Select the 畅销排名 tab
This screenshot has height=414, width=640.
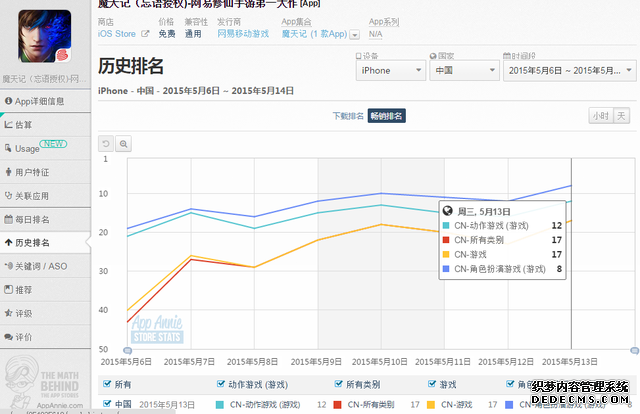tap(387, 116)
